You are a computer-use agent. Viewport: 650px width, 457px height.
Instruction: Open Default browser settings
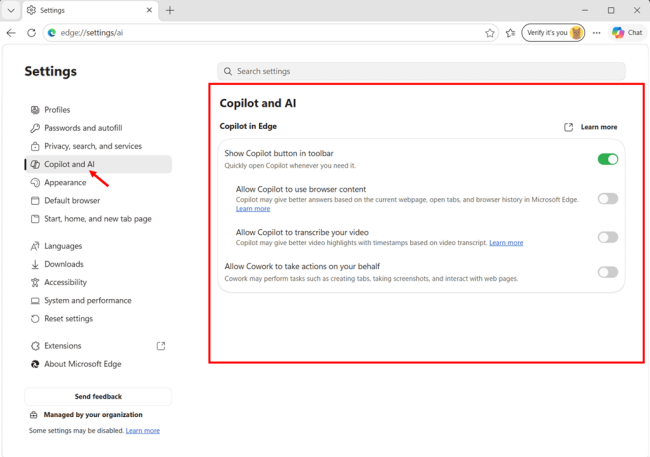click(x=98, y=201)
